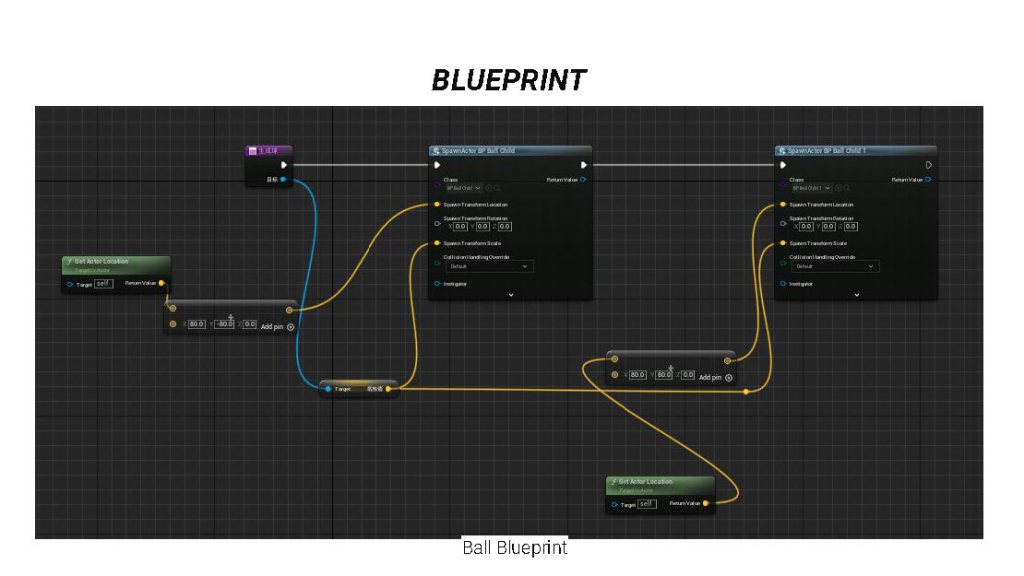The width and height of the screenshot is (1024, 576).
Task: Click the Y value field showing -80.0 on the left add node
Action: click(x=225, y=324)
